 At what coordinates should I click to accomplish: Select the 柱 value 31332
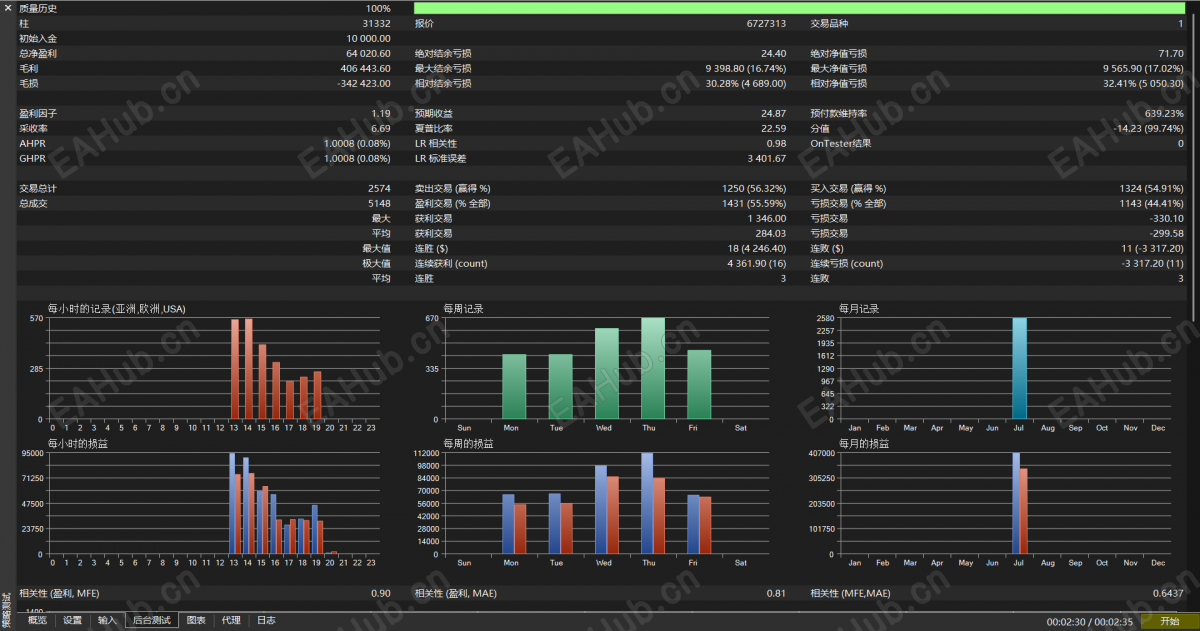[x=376, y=23]
